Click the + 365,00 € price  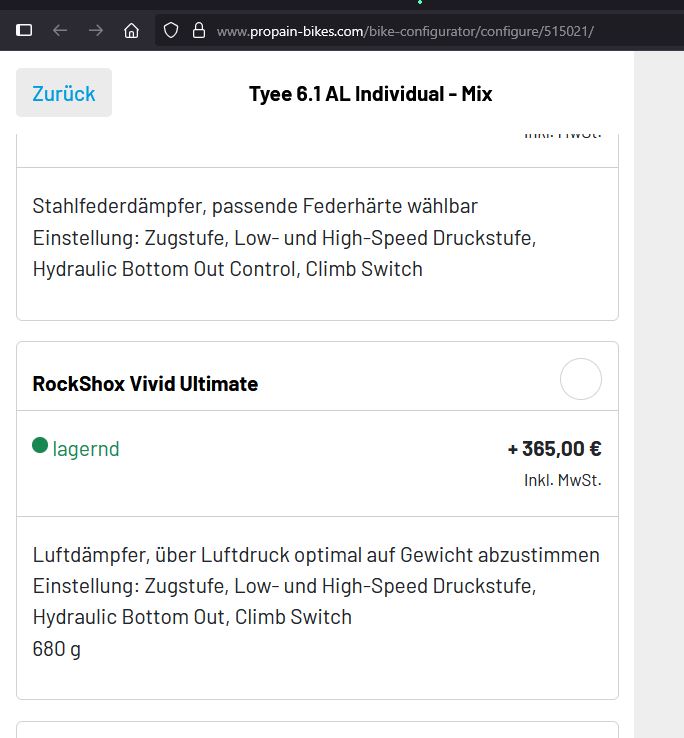pyautogui.click(x=554, y=448)
